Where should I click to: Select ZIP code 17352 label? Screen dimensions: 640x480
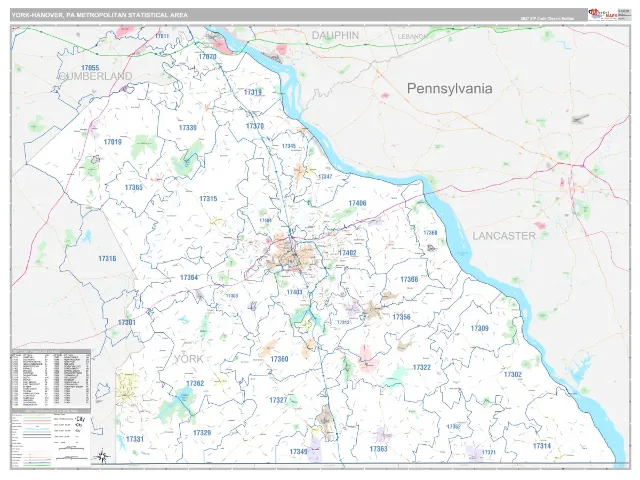(x=453, y=427)
